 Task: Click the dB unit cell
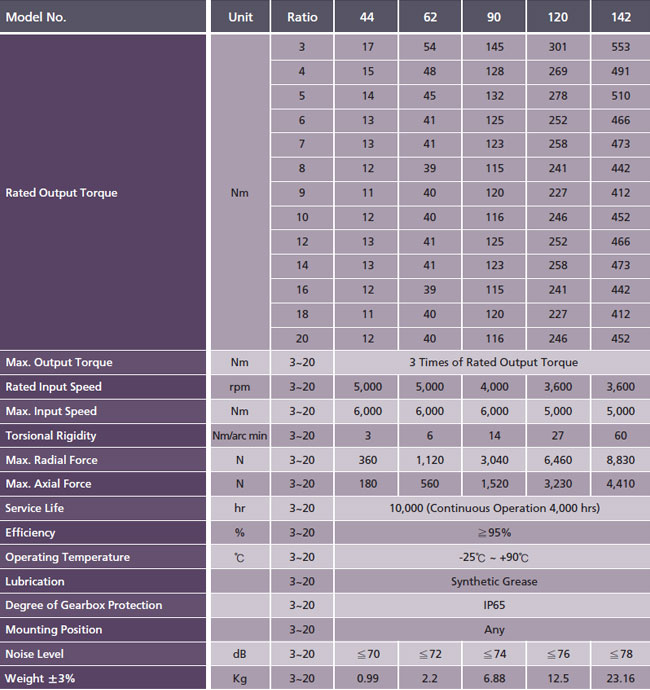(240, 654)
